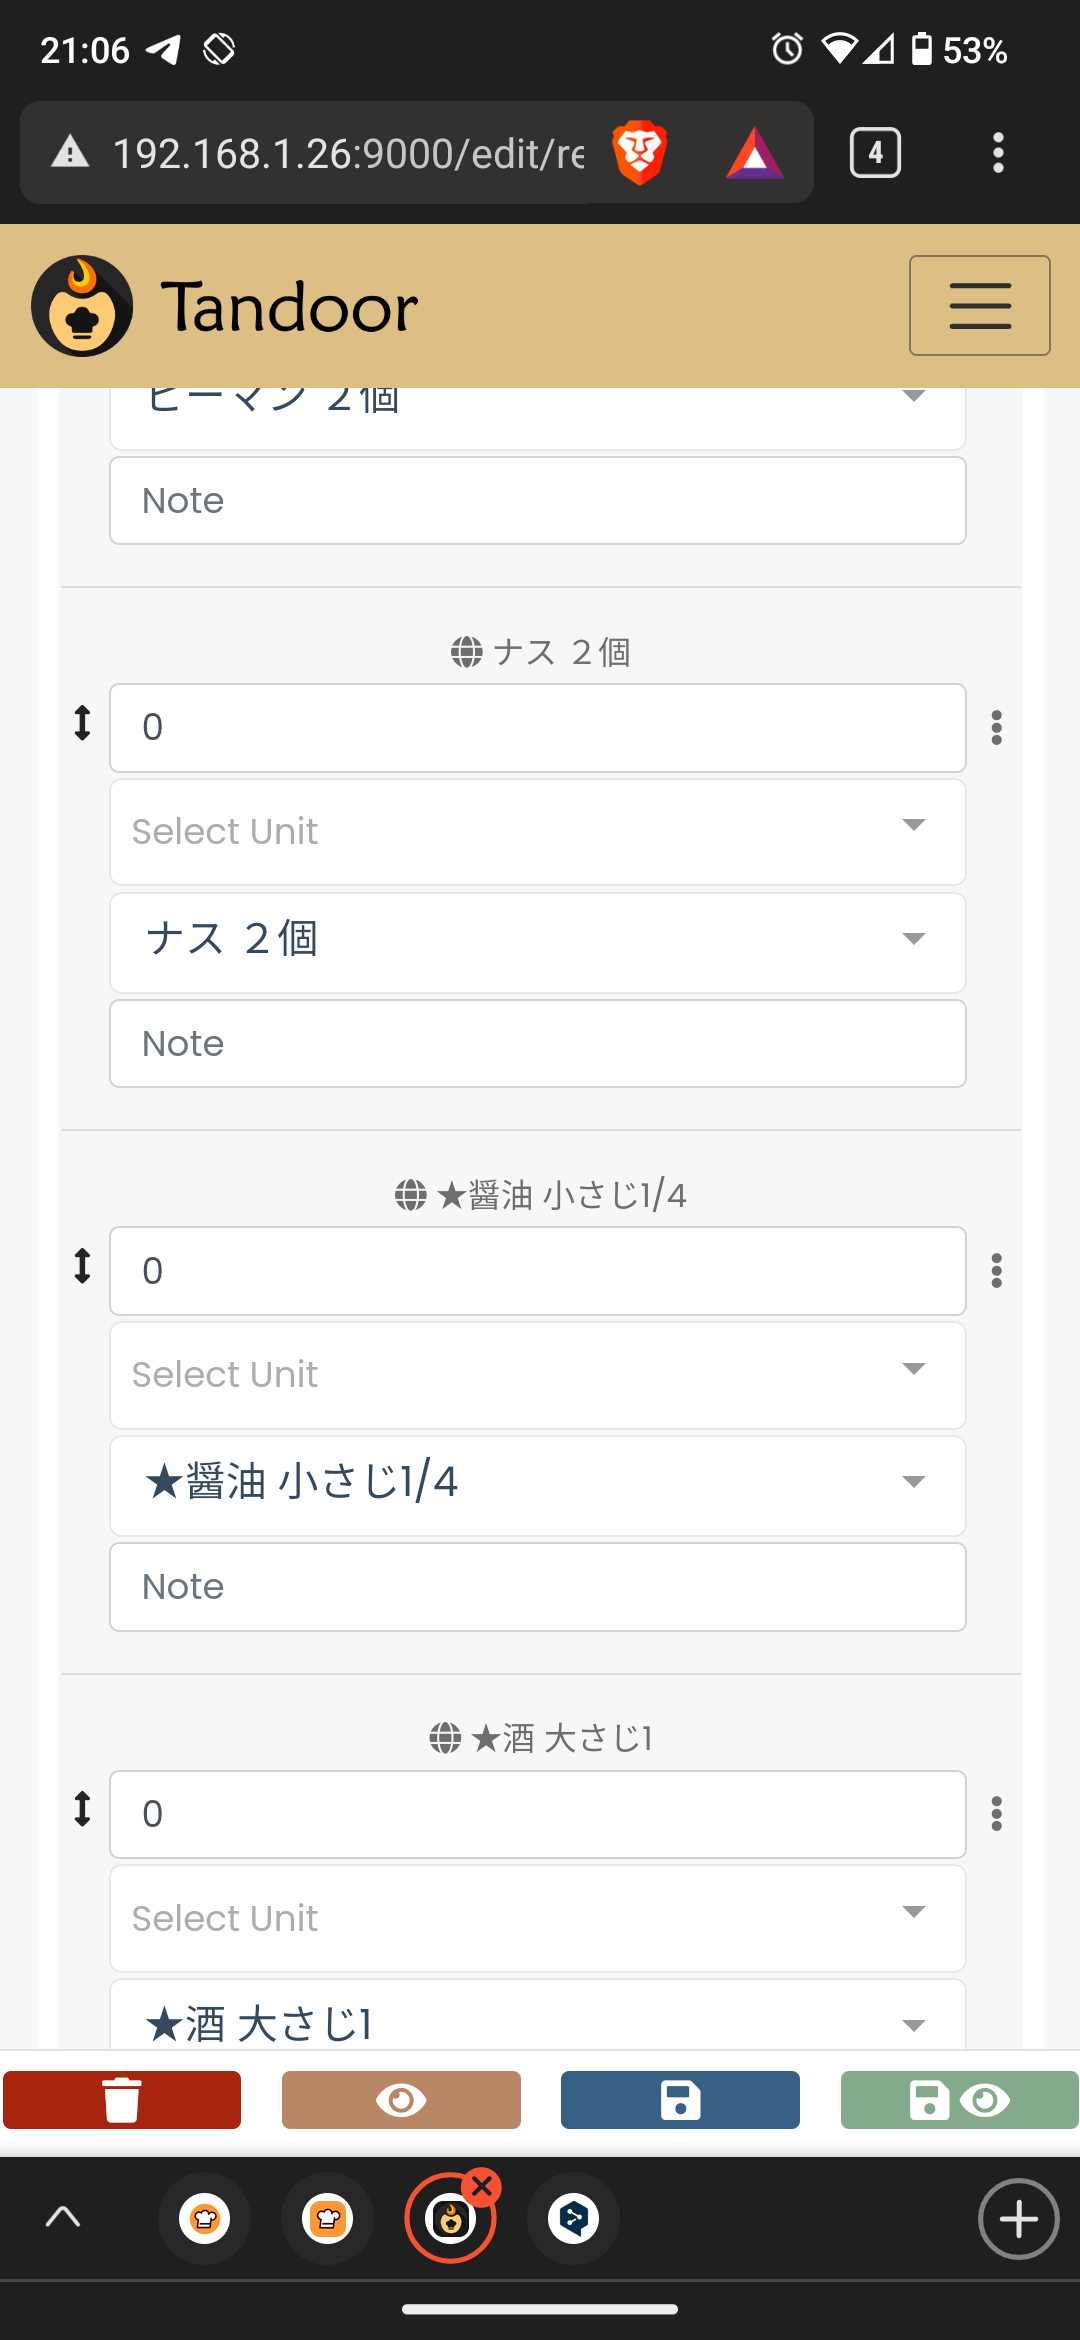Open the browser overflow menu
Screen dimensions: 1080x2340
[997, 152]
